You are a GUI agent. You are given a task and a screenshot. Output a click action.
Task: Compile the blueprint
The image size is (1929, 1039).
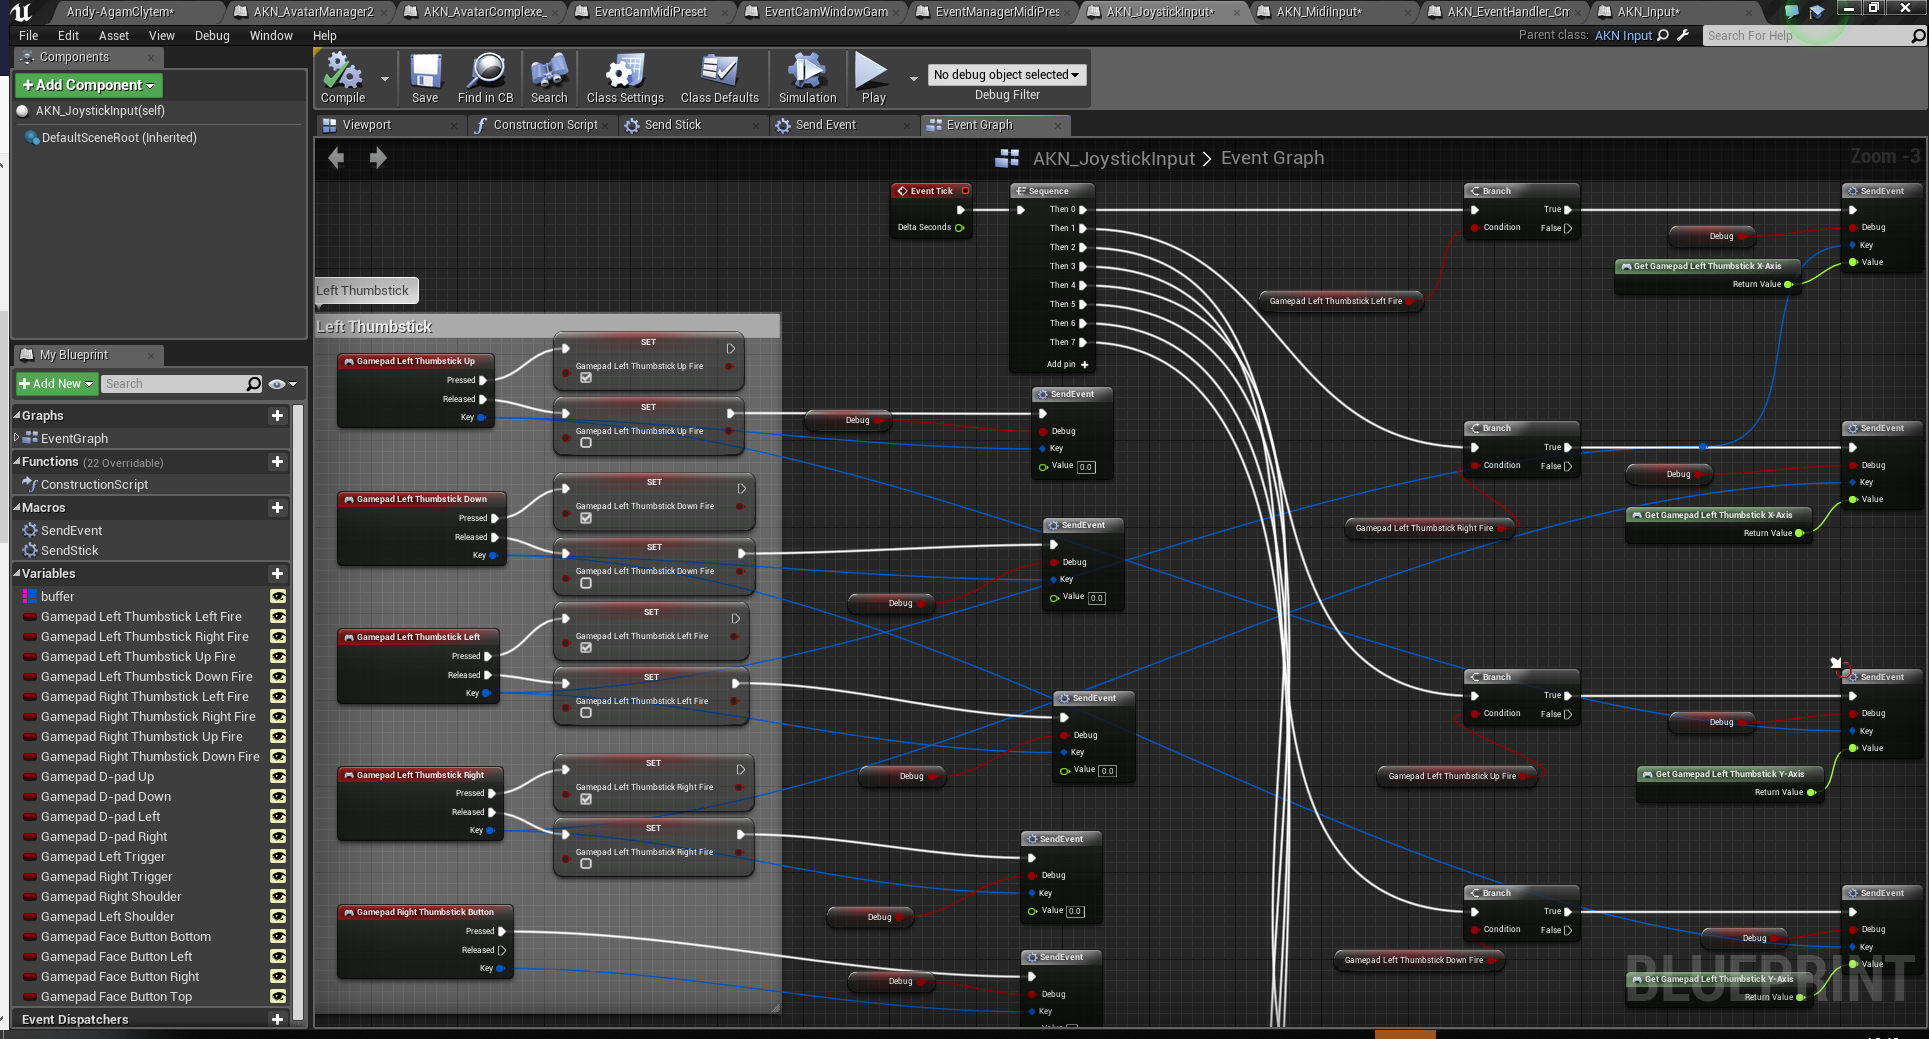click(343, 78)
